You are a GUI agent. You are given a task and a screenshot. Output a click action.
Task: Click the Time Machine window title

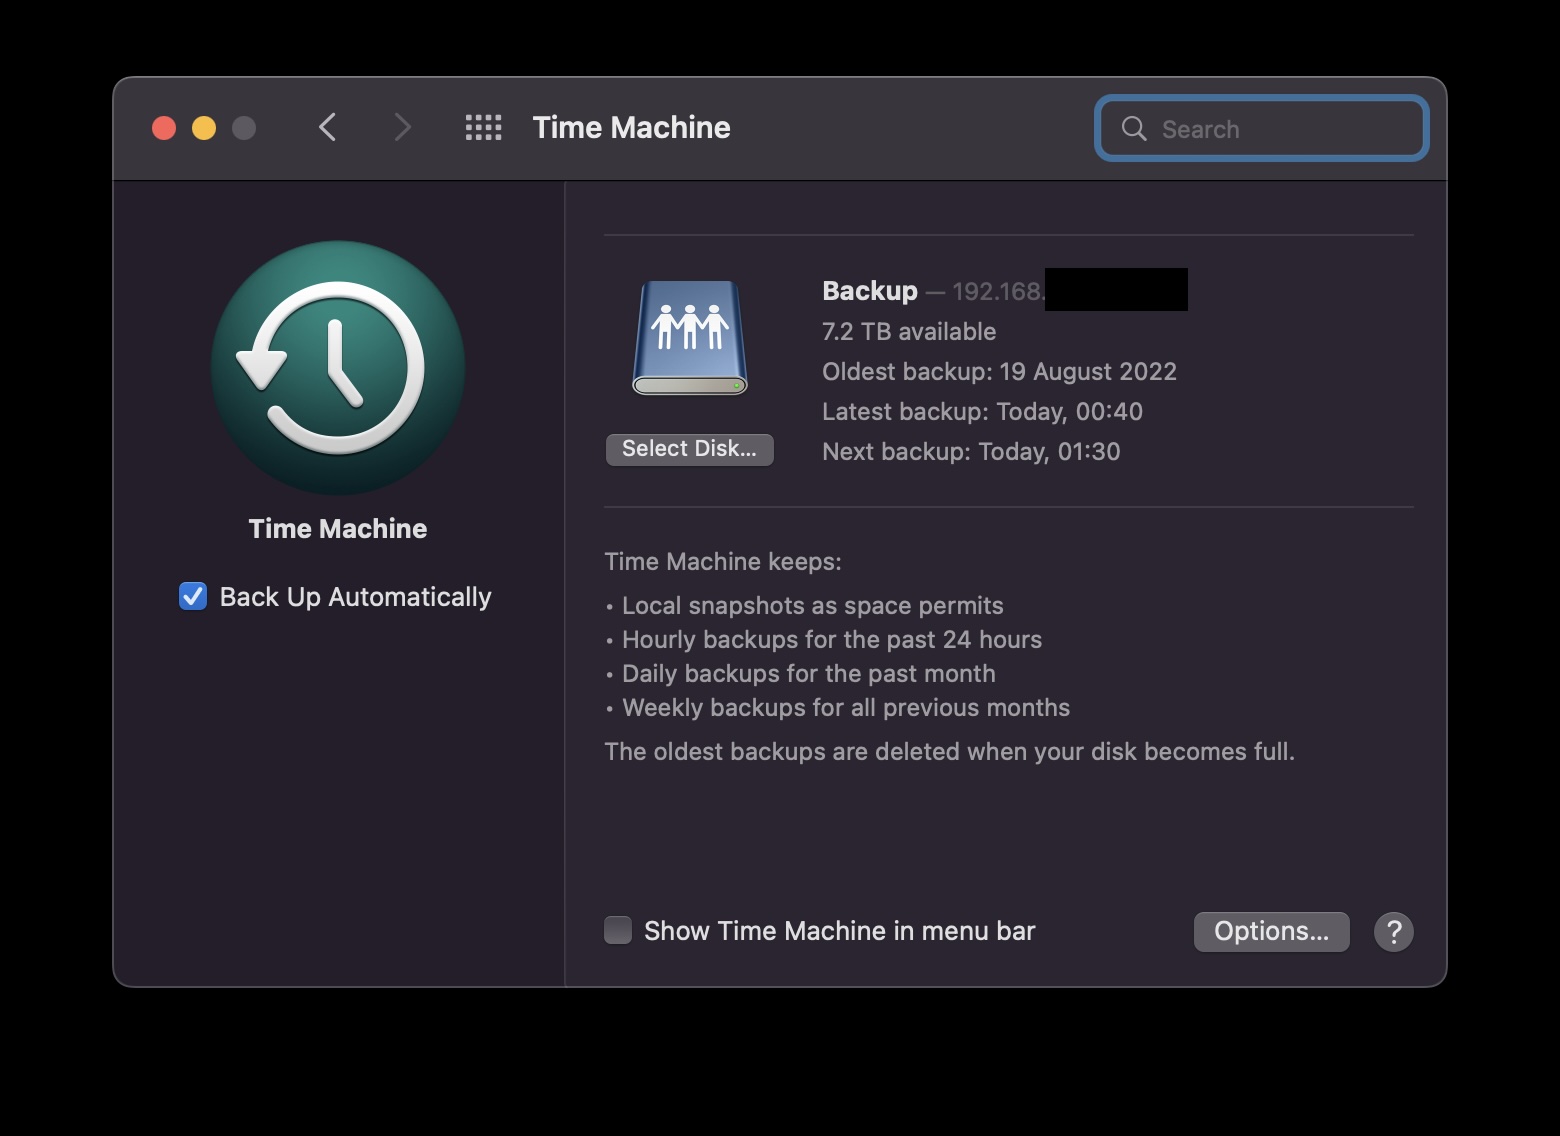(x=630, y=127)
